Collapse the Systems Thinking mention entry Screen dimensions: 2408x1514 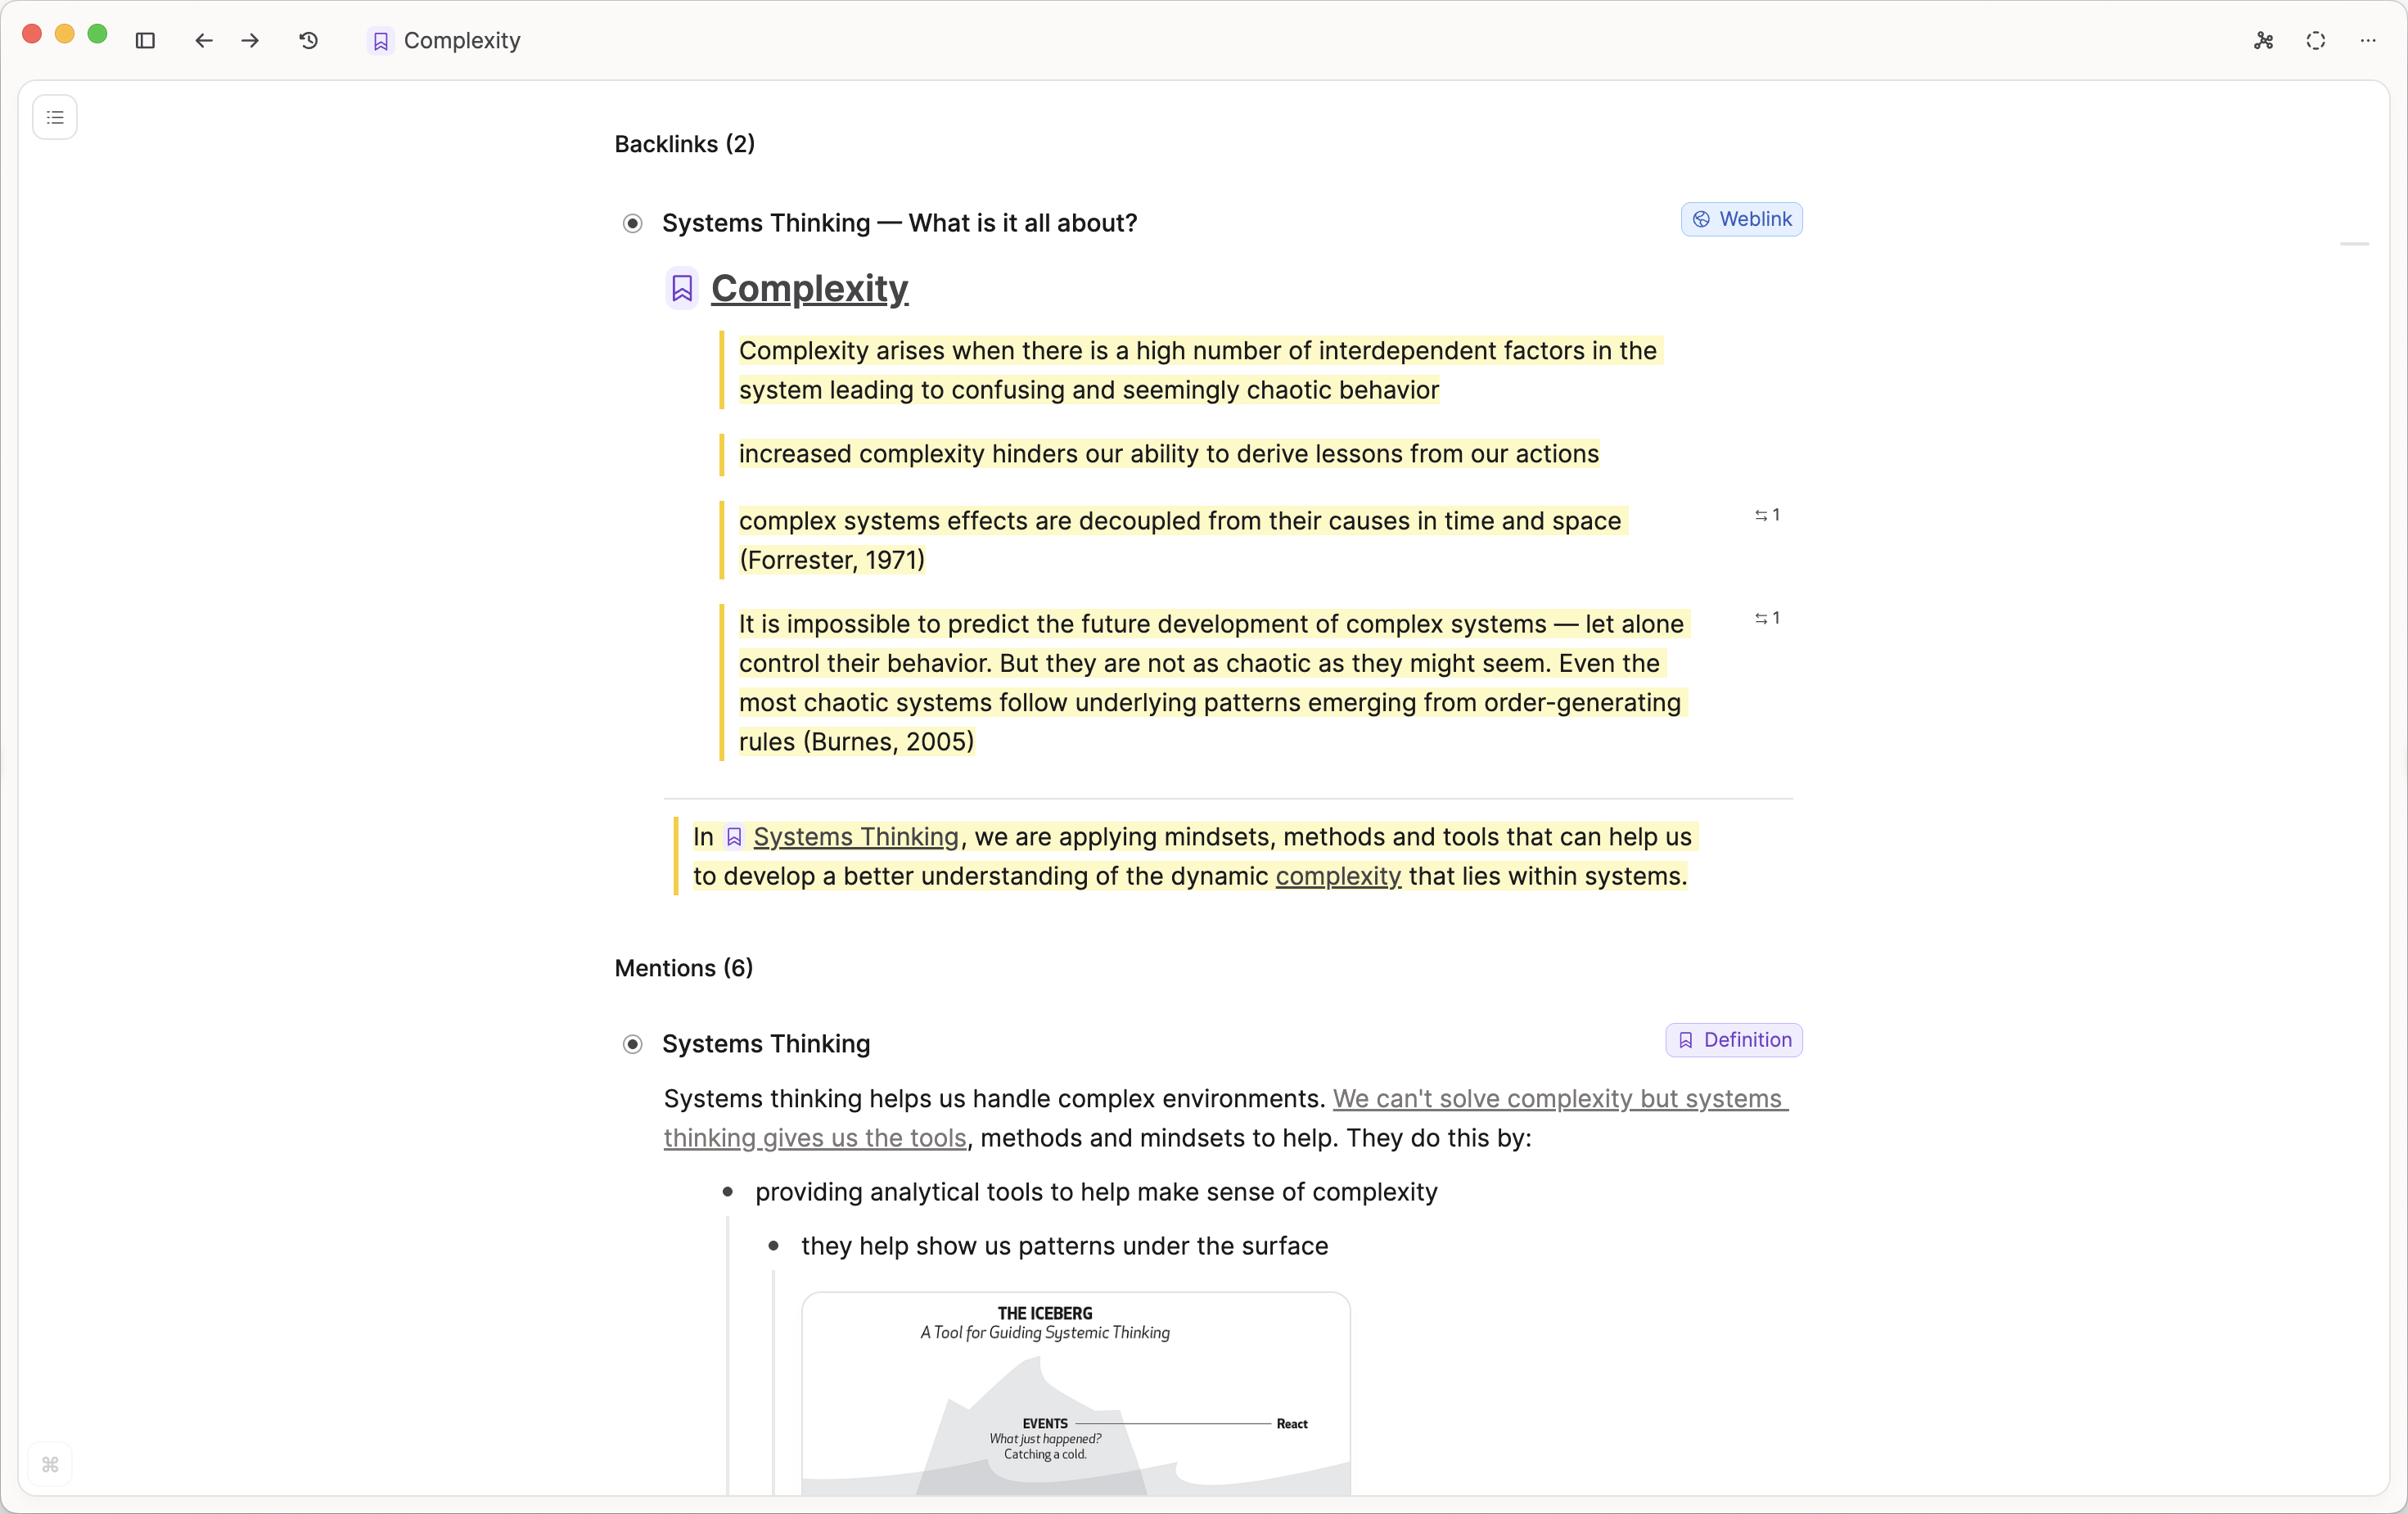coord(633,1044)
